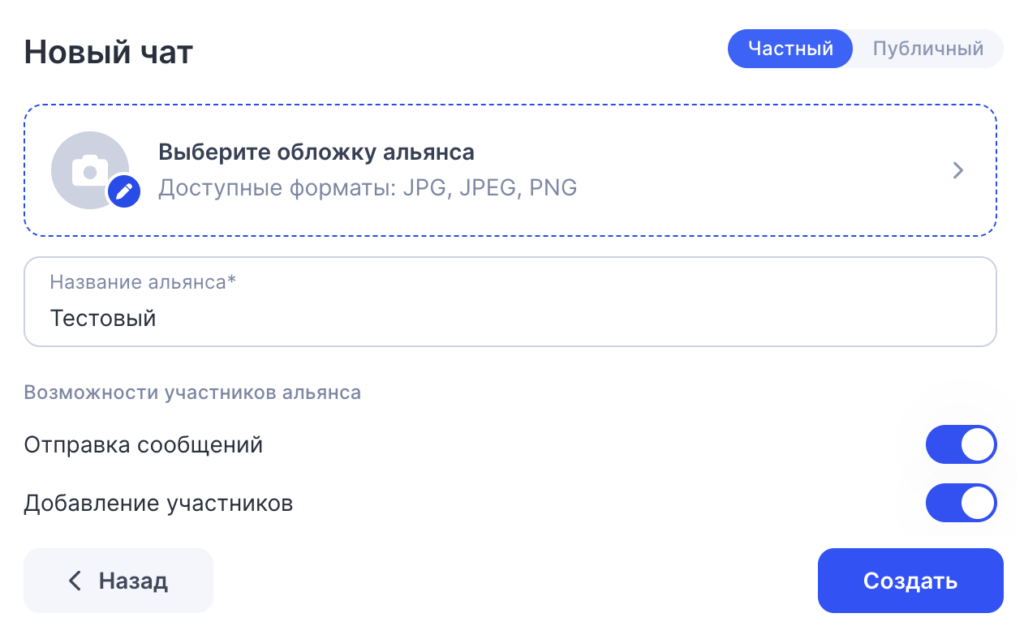1024x639 pixels.
Task: Disable the Отправка сообщений toggle
Action: click(x=961, y=445)
